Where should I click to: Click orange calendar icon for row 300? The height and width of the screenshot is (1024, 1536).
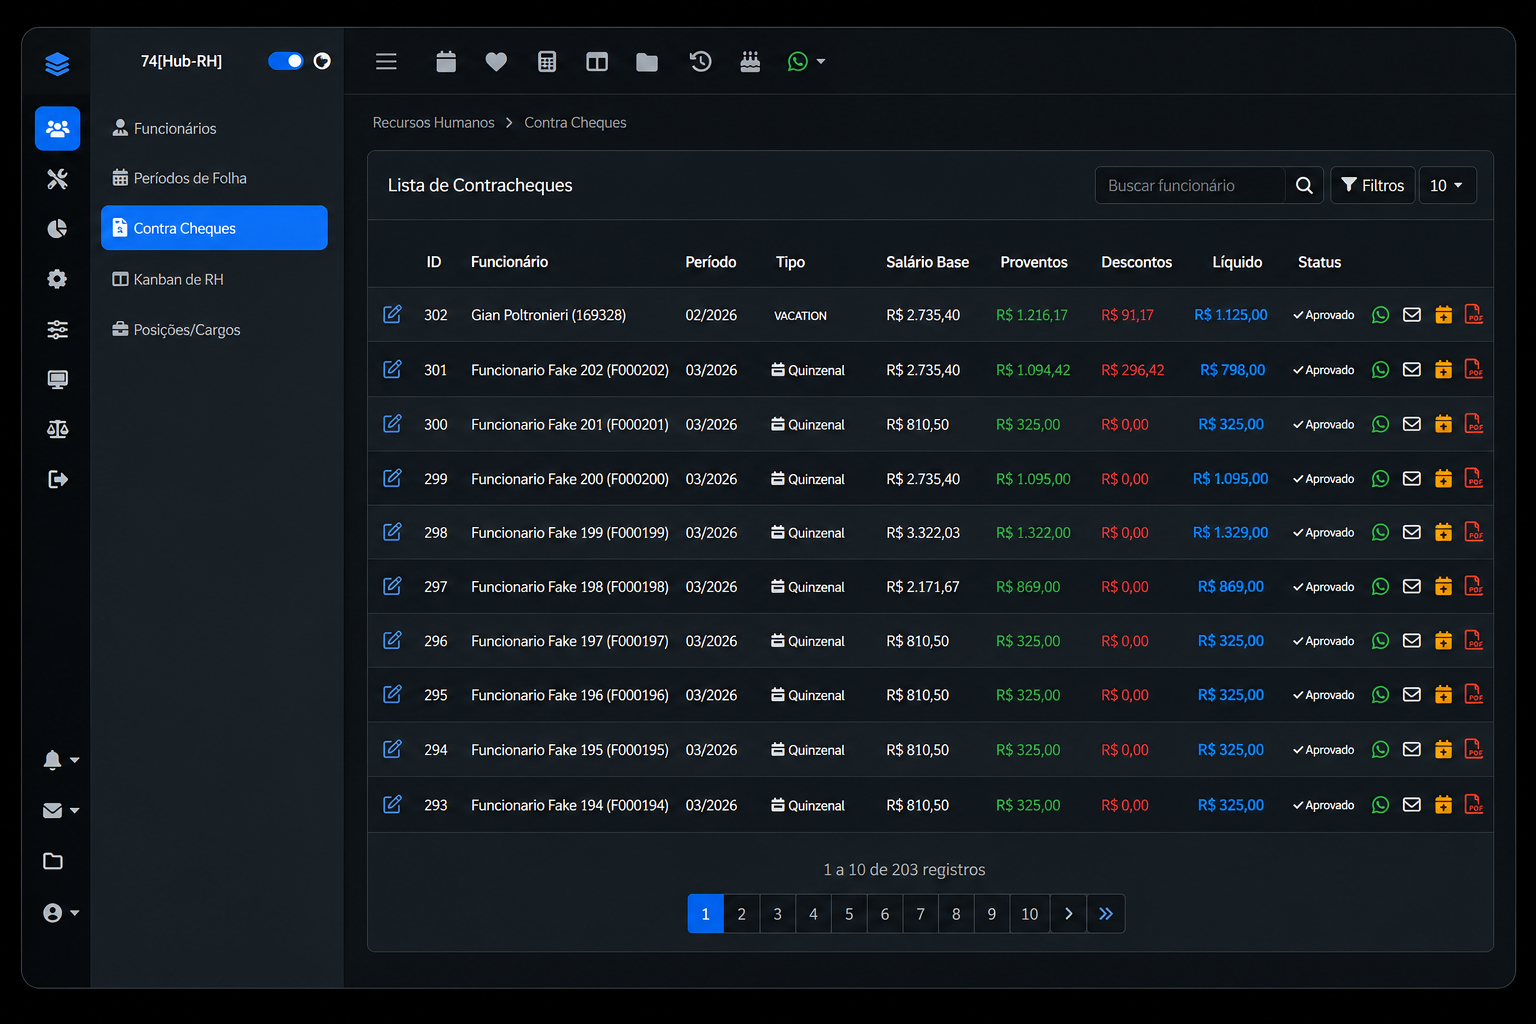(1443, 424)
